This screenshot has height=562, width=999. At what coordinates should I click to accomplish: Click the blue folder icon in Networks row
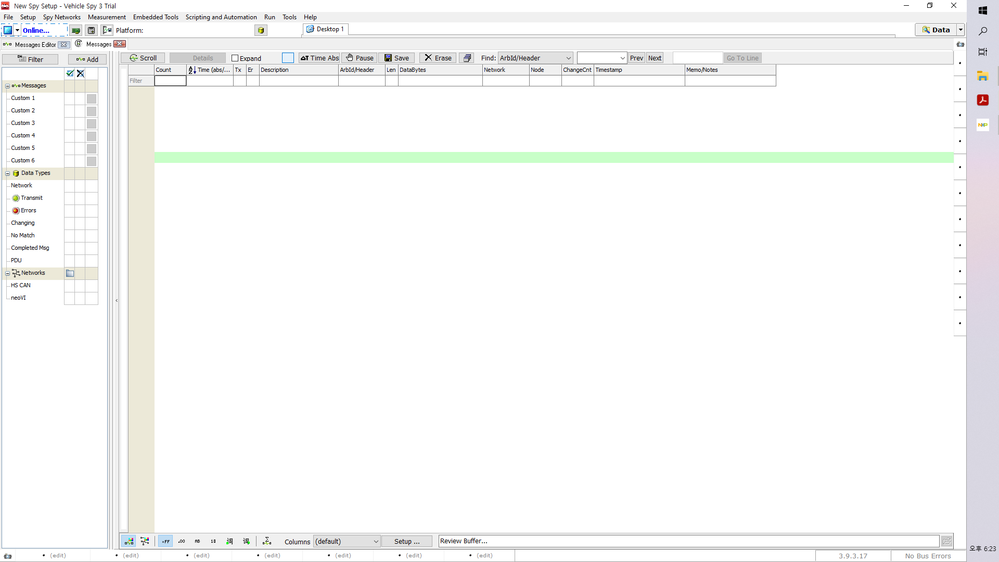tap(70, 273)
